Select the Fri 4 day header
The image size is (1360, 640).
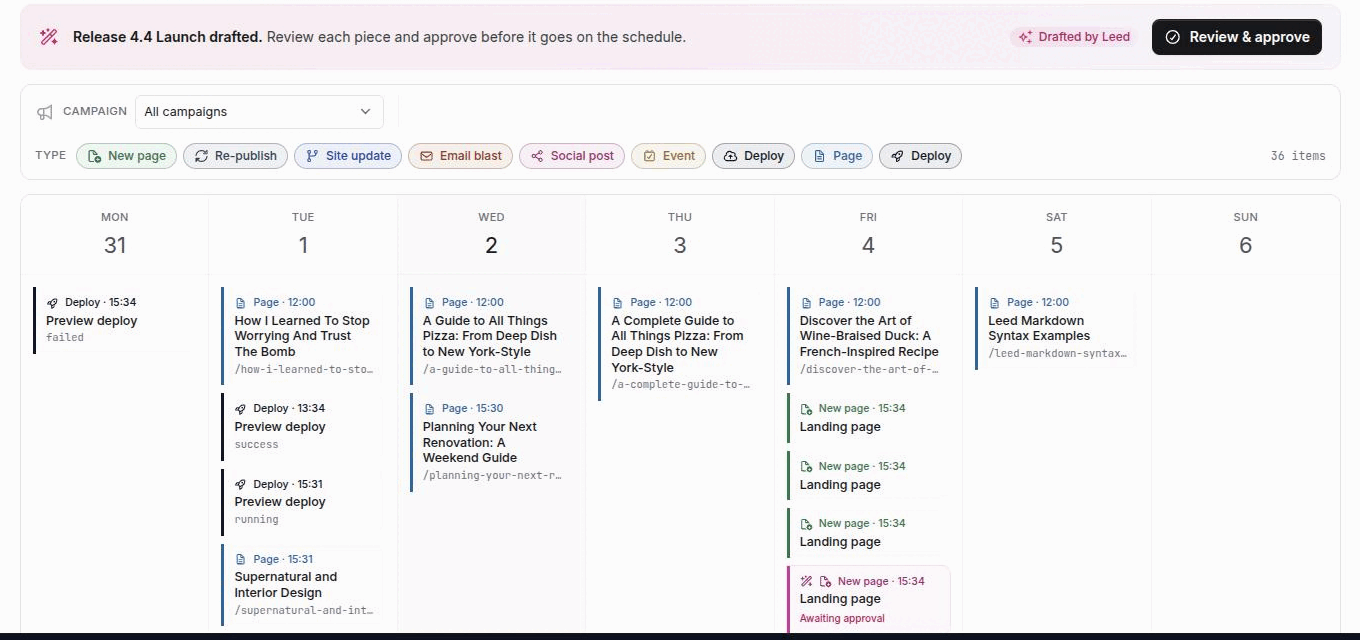868,235
